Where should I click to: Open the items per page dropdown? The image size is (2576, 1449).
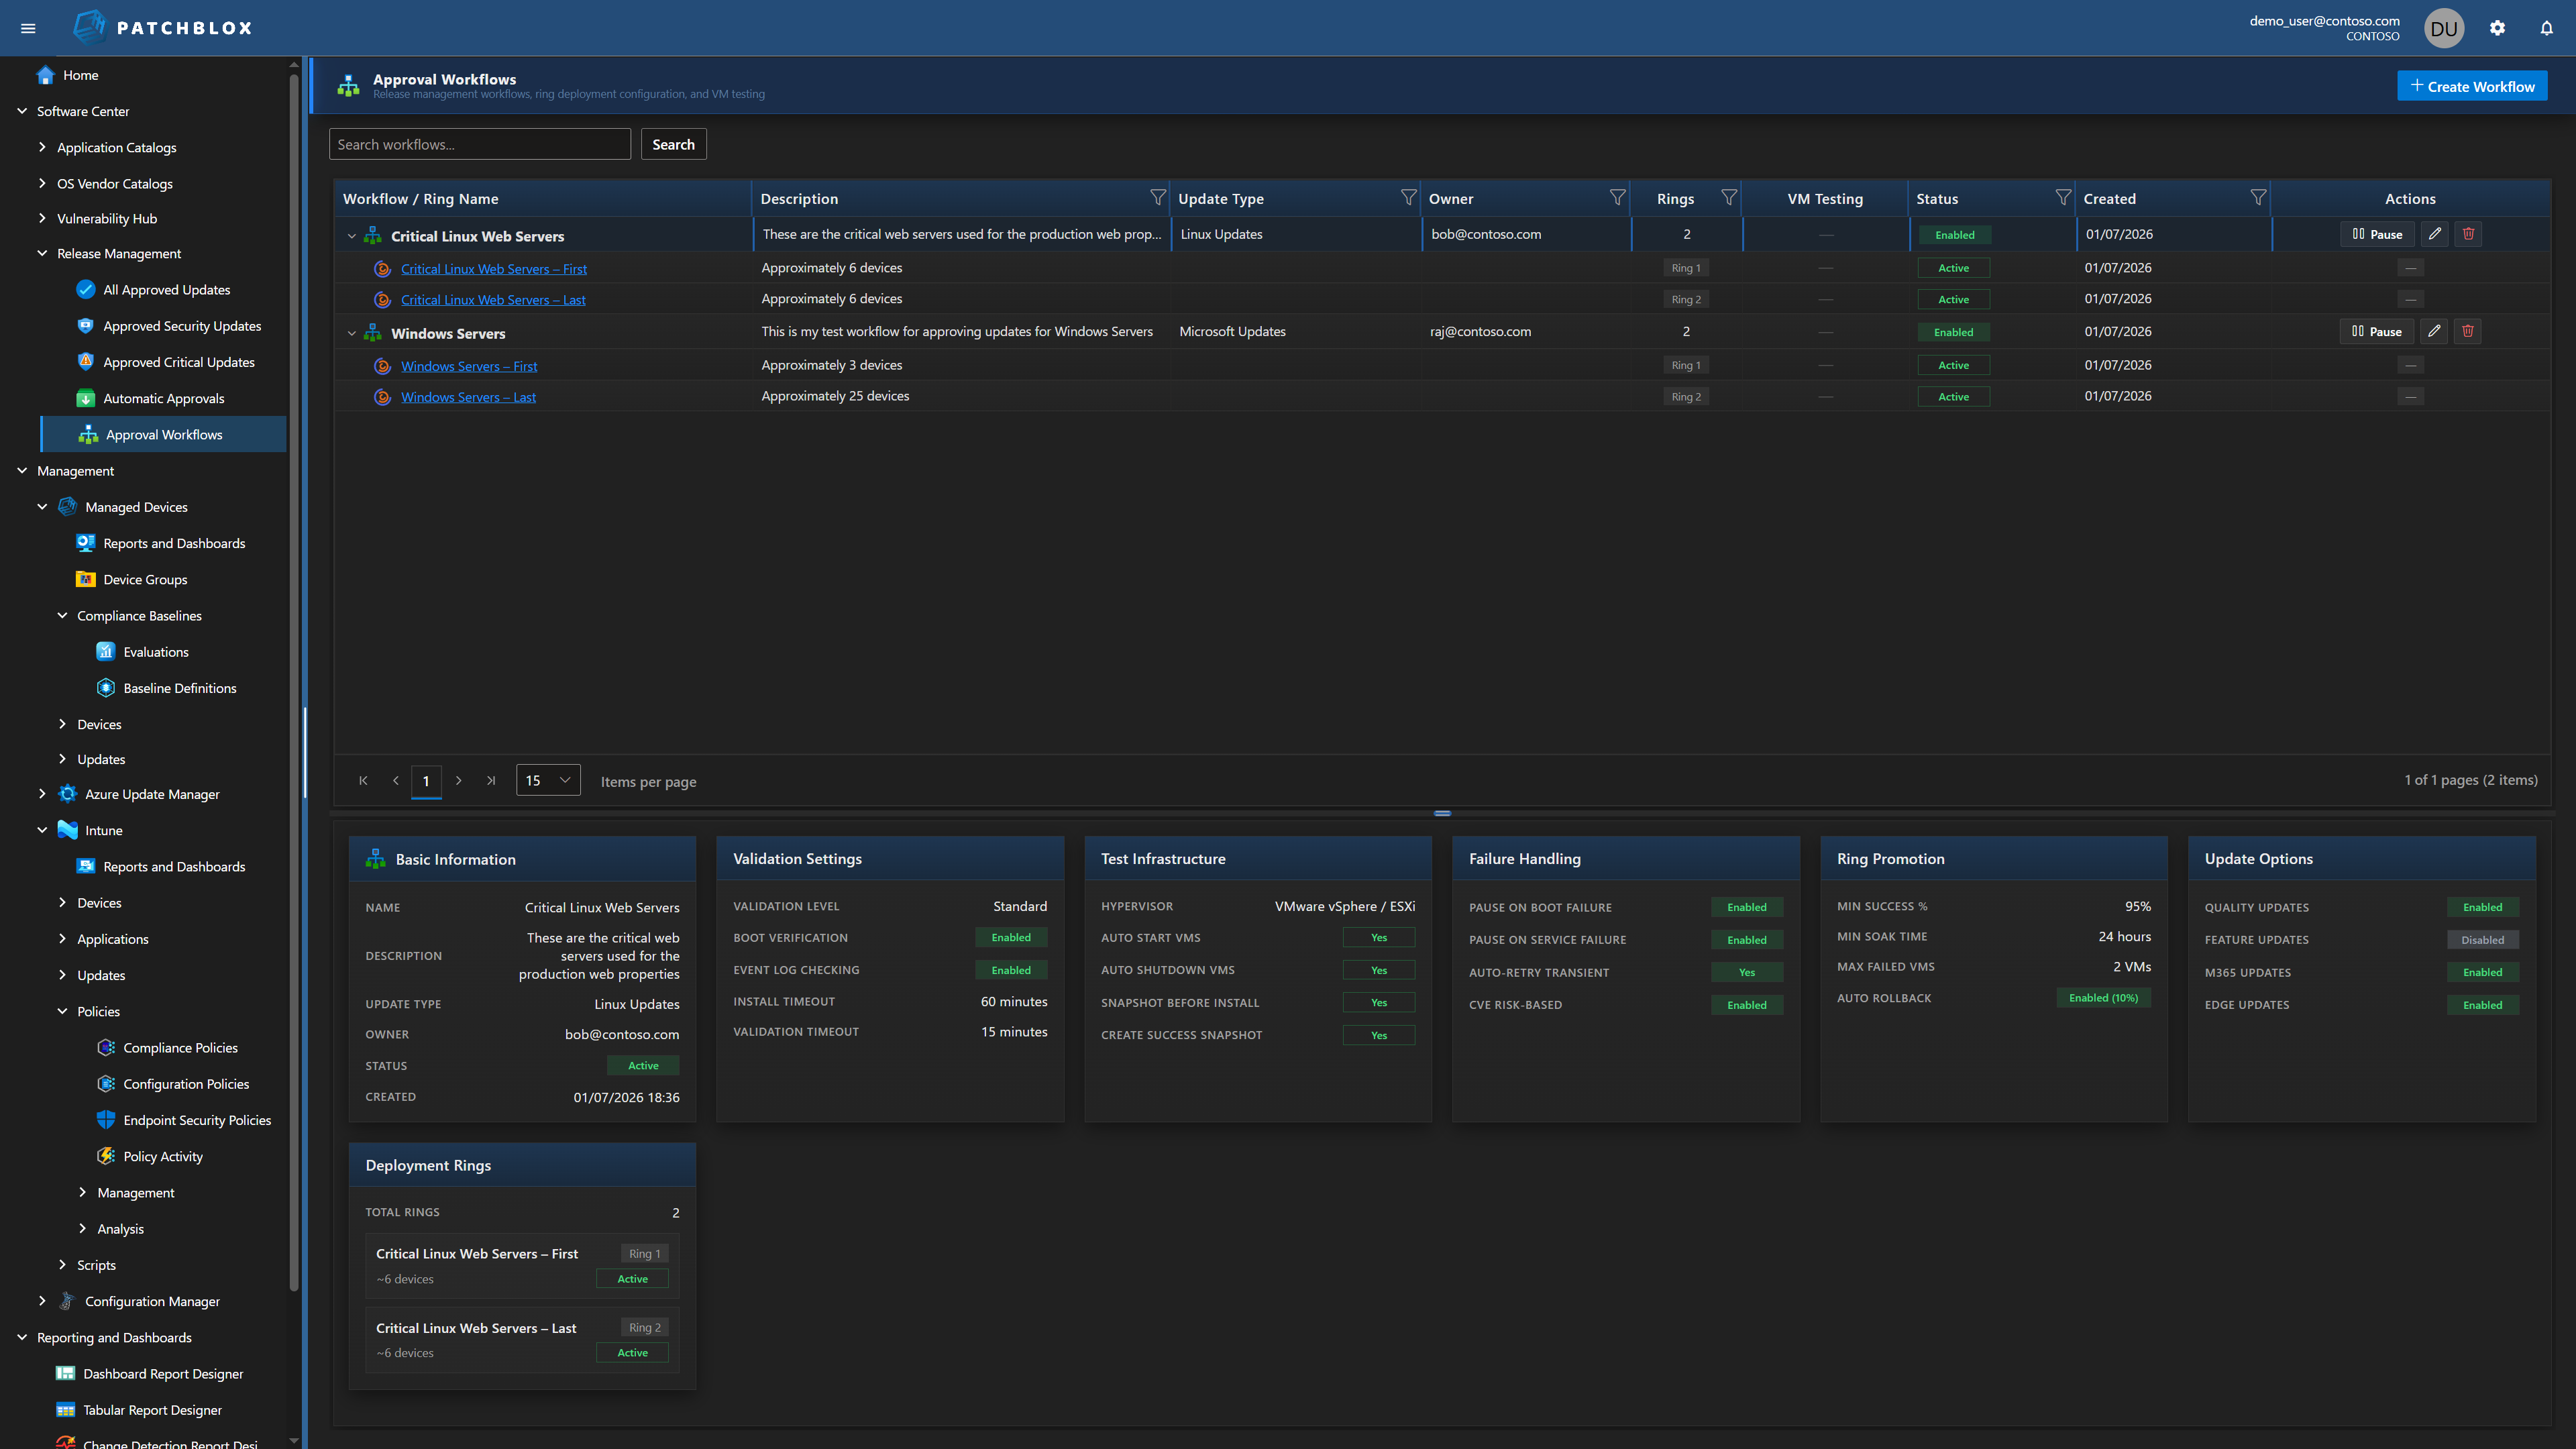click(x=548, y=780)
